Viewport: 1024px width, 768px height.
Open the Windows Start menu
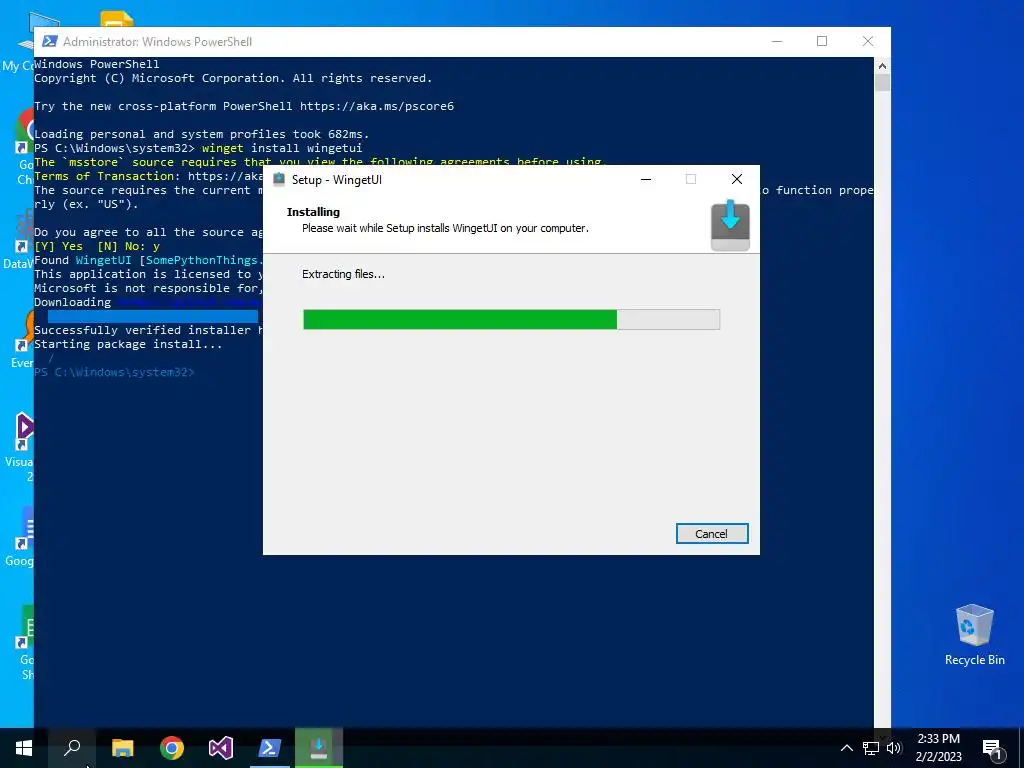click(x=24, y=748)
